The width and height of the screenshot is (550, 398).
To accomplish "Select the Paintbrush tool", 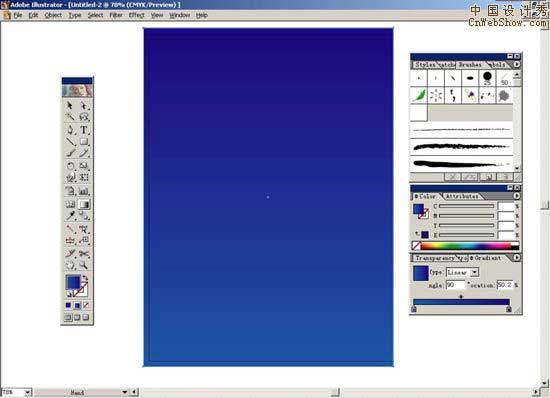I will coord(71,153).
